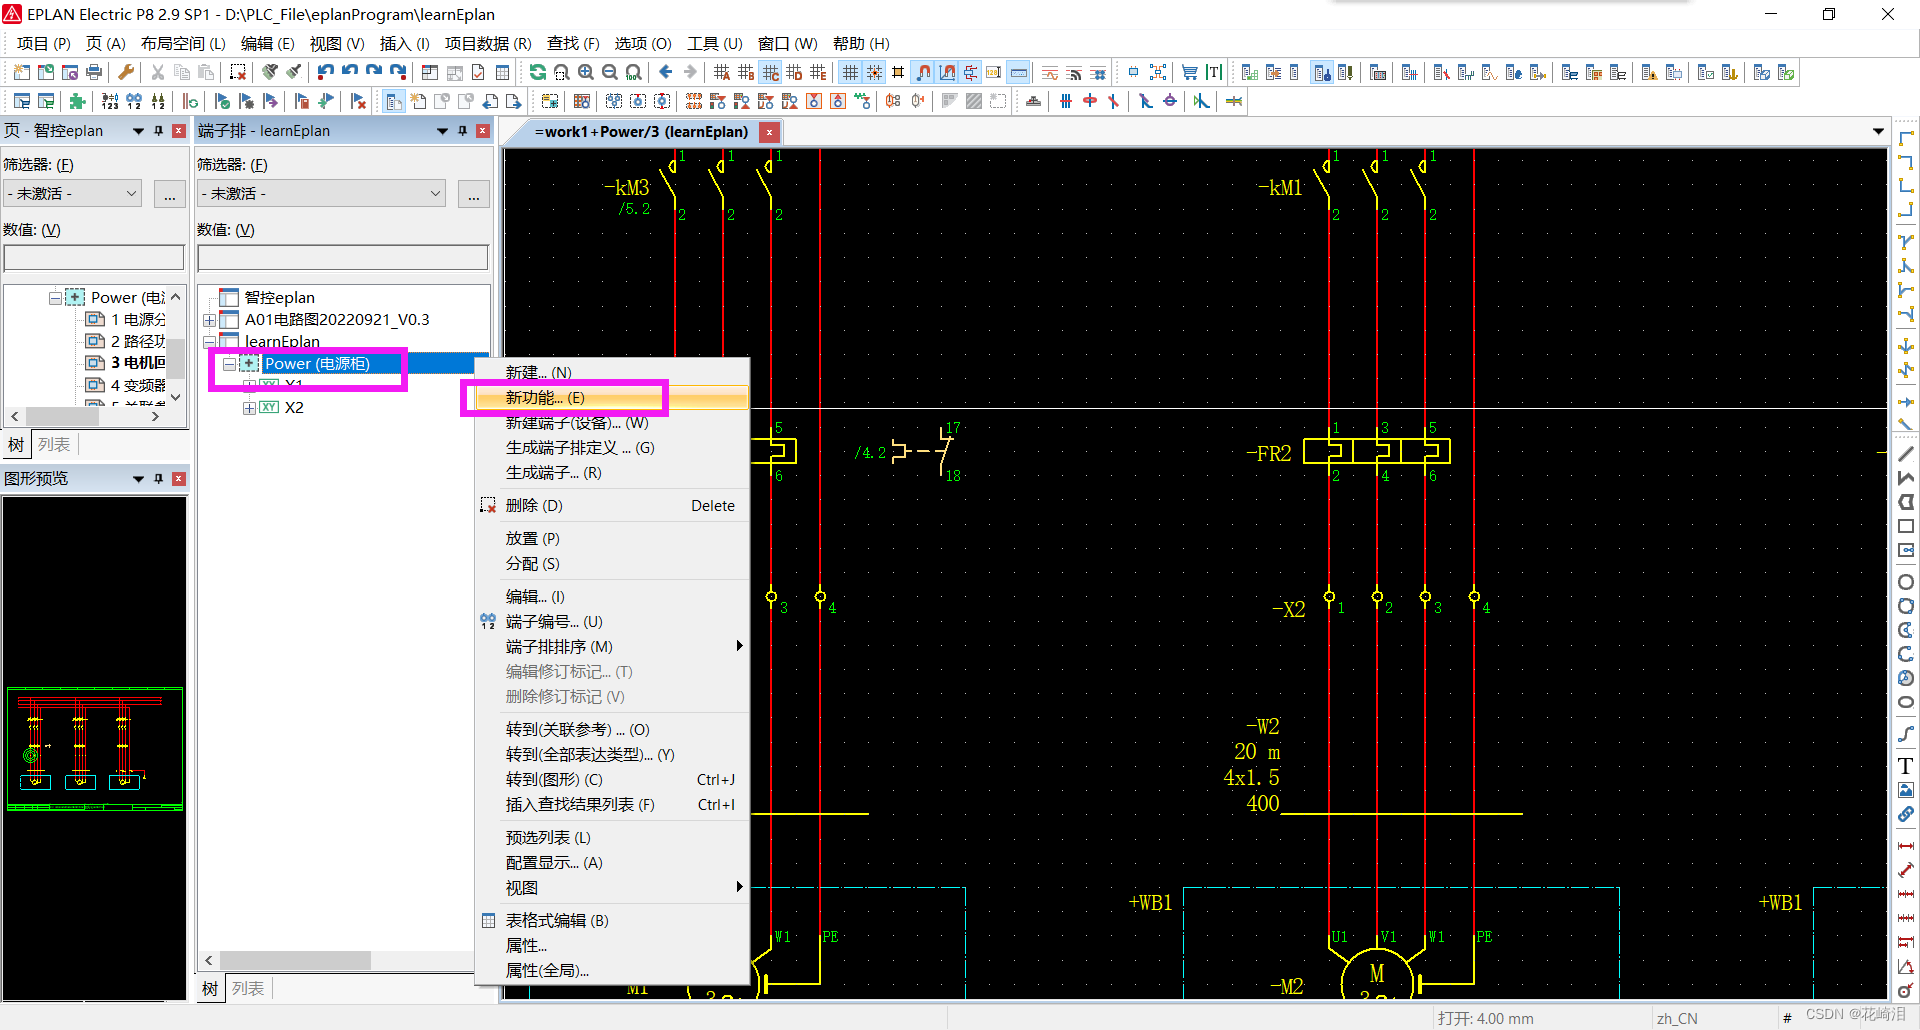1920x1030 pixels.
Task: Click the zoom window selection icon
Action: [562, 72]
